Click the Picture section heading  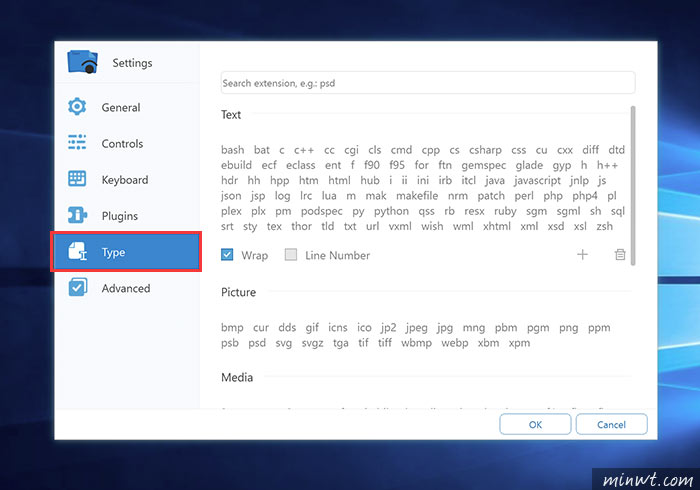point(238,292)
